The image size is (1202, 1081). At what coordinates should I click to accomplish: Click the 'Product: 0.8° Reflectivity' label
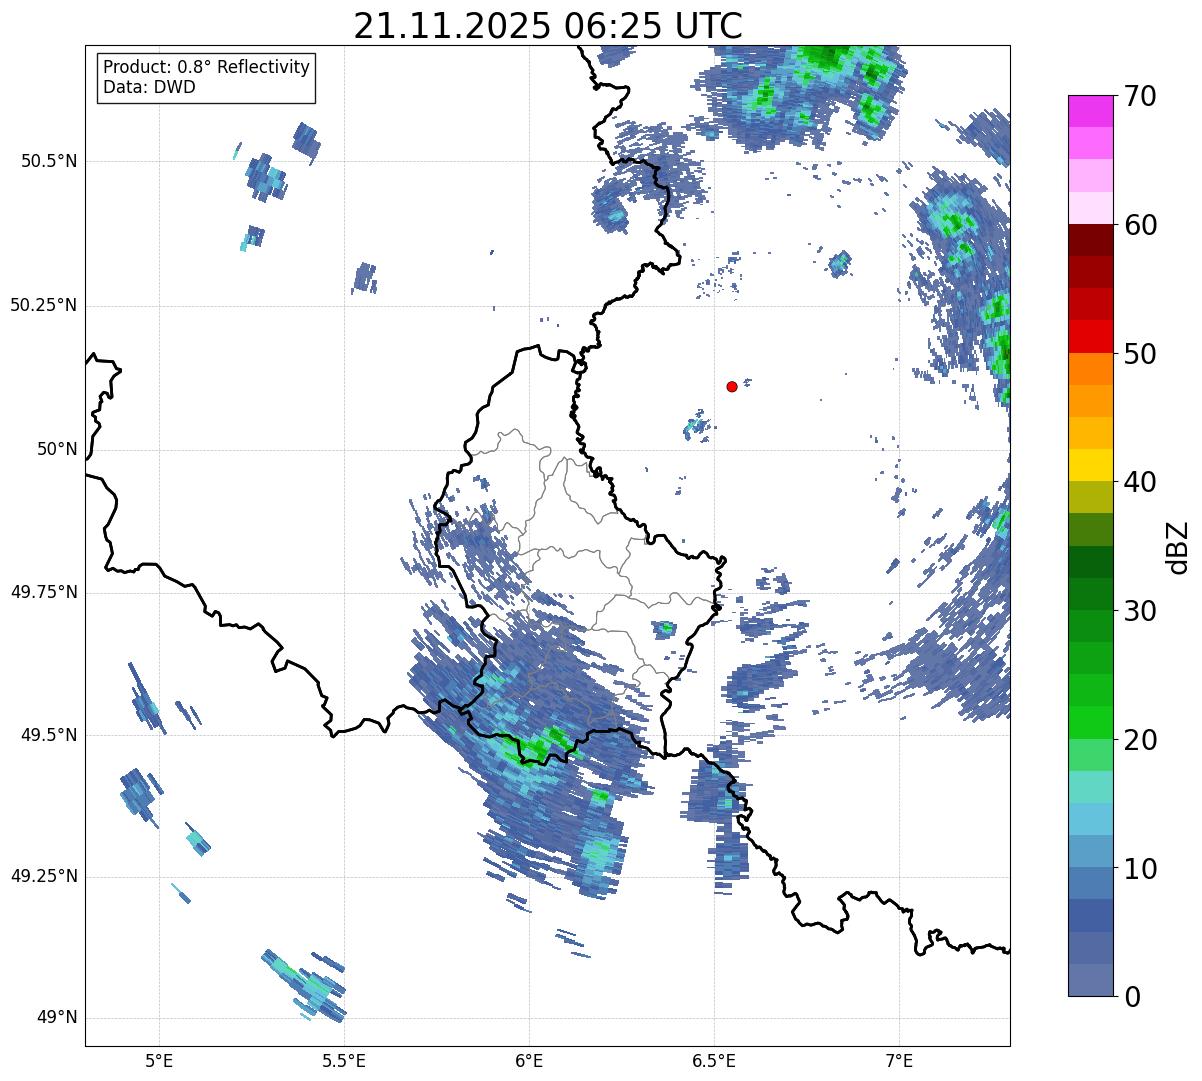pyautogui.click(x=207, y=67)
